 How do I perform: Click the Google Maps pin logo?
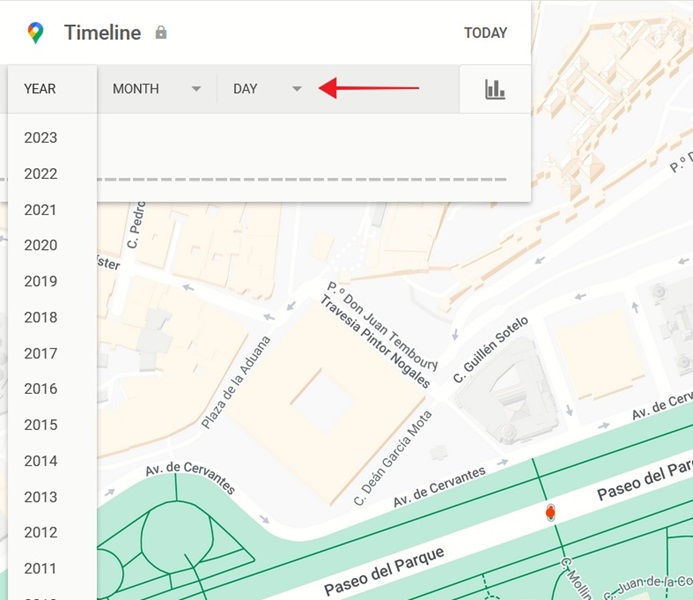[35, 33]
